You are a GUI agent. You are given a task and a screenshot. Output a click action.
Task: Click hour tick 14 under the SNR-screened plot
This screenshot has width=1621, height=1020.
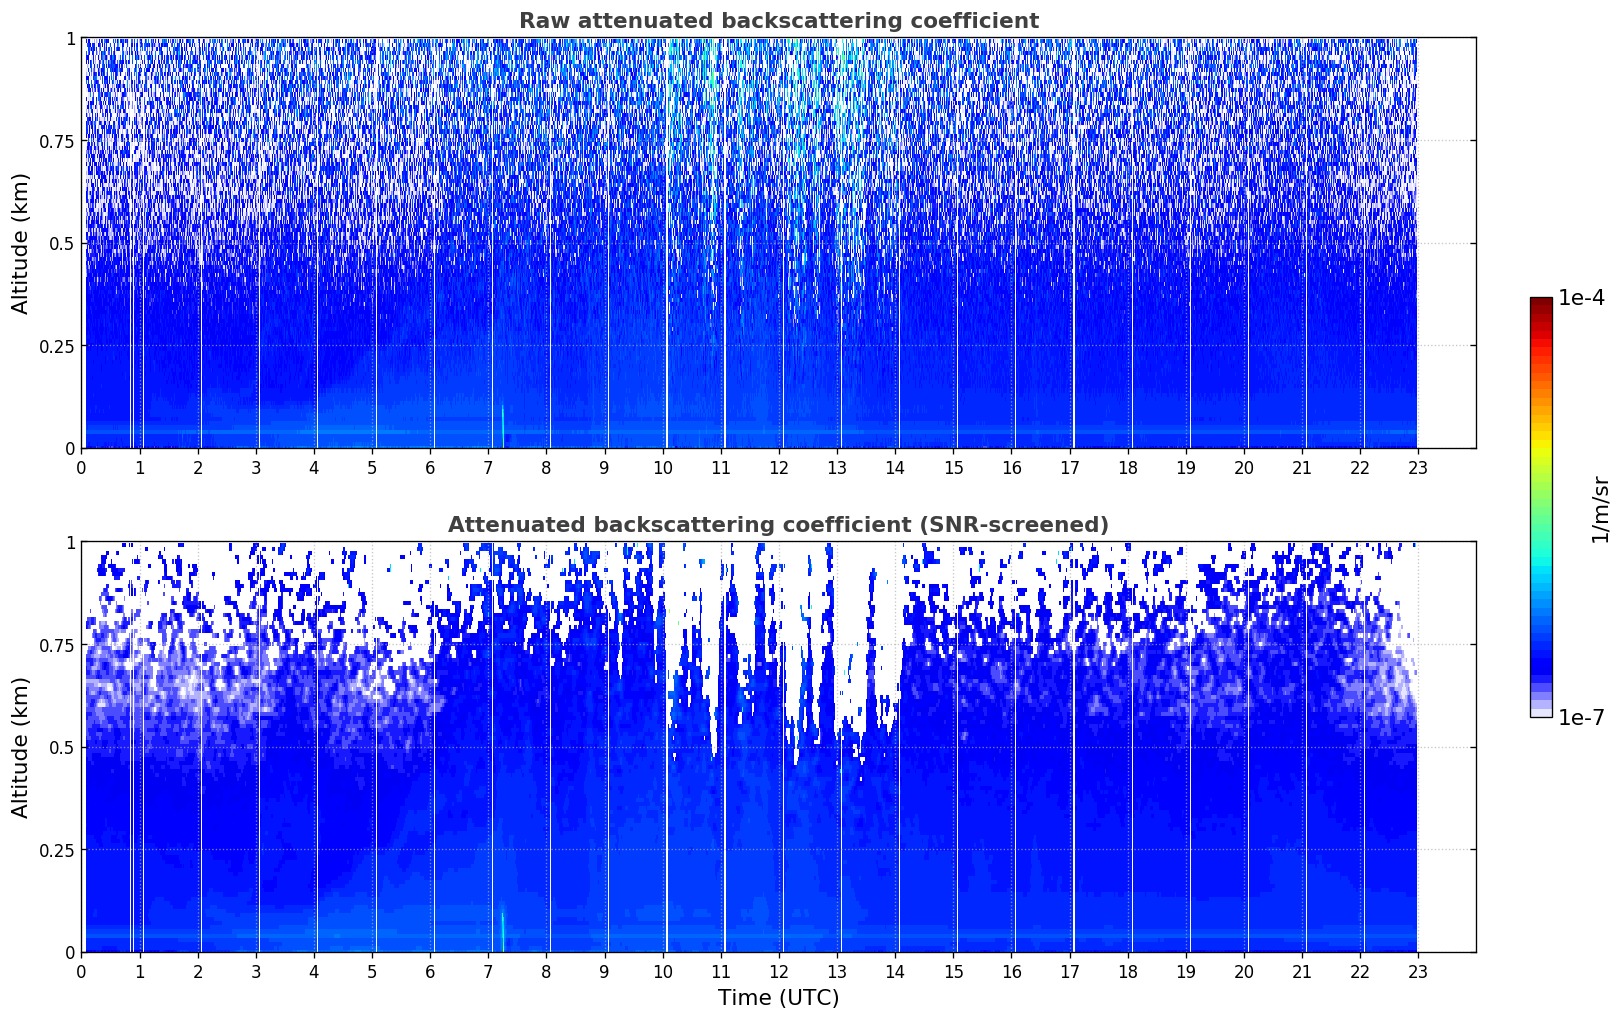895,971
